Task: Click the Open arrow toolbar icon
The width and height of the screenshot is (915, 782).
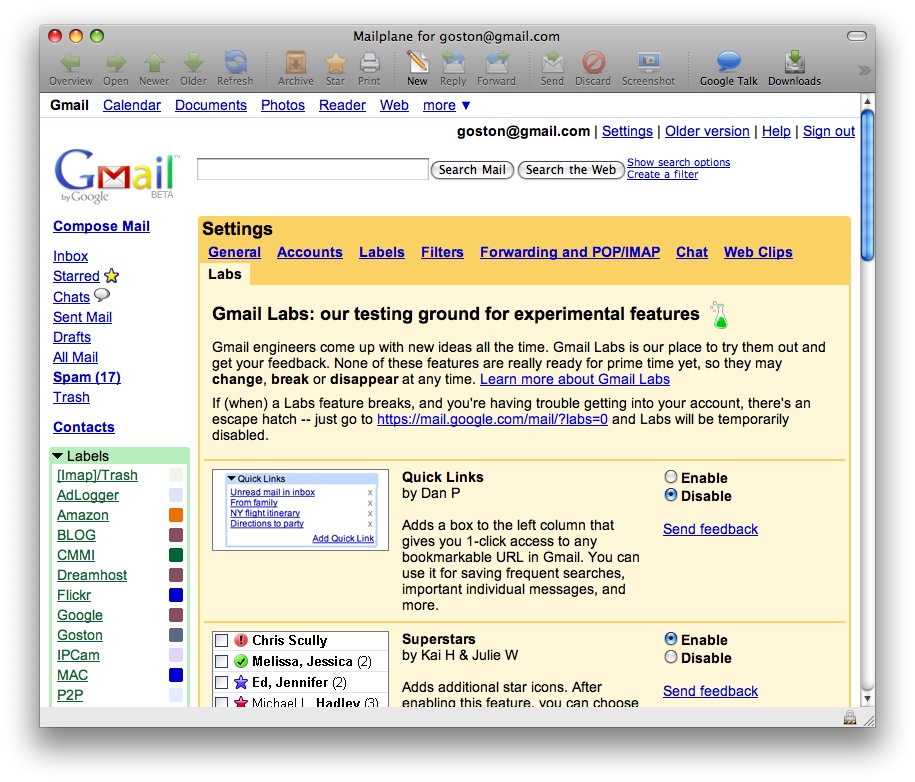Action: (116, 62)
